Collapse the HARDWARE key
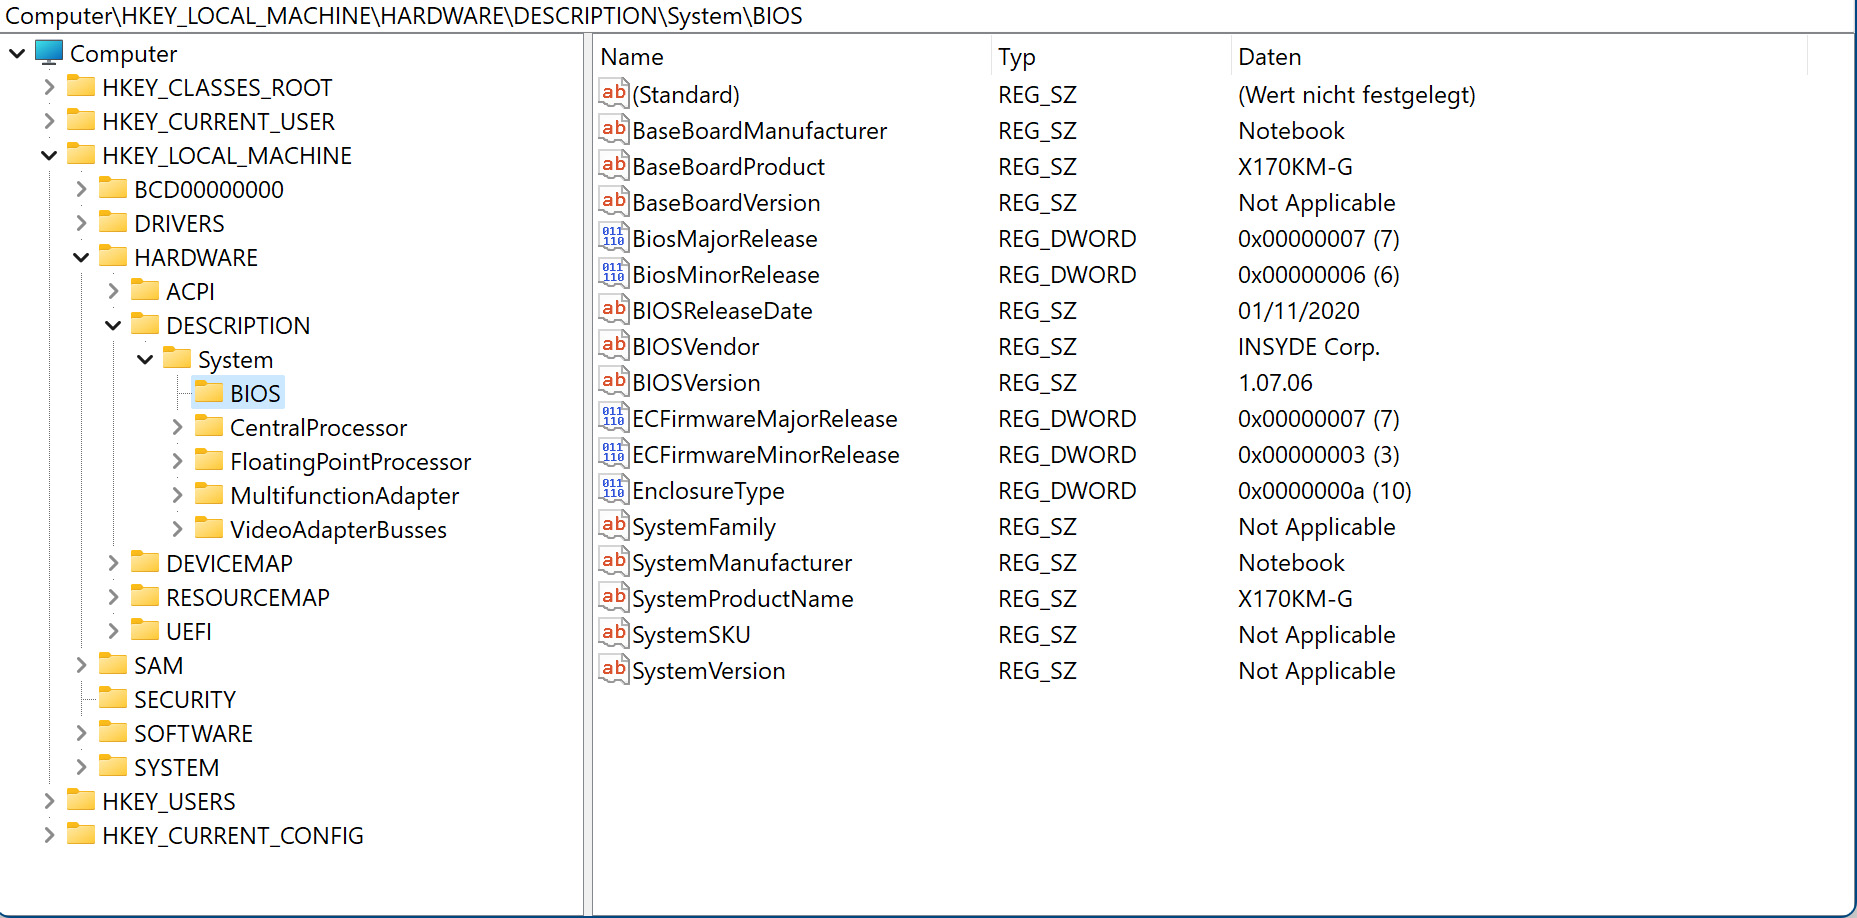1857x918 pixels. pos(81,257)
